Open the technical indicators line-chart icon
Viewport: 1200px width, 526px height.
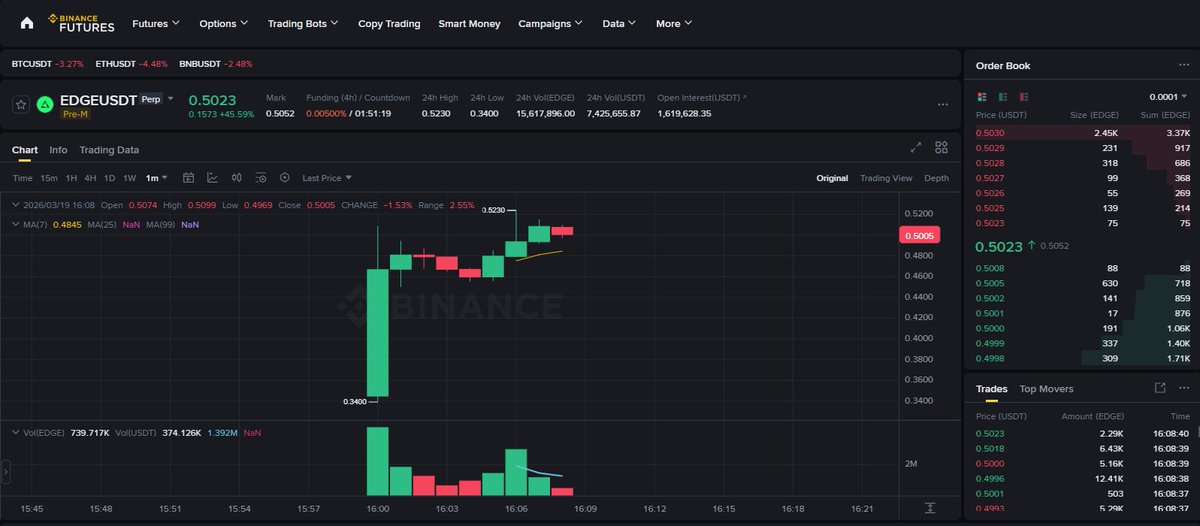click(x=212, y=178)
